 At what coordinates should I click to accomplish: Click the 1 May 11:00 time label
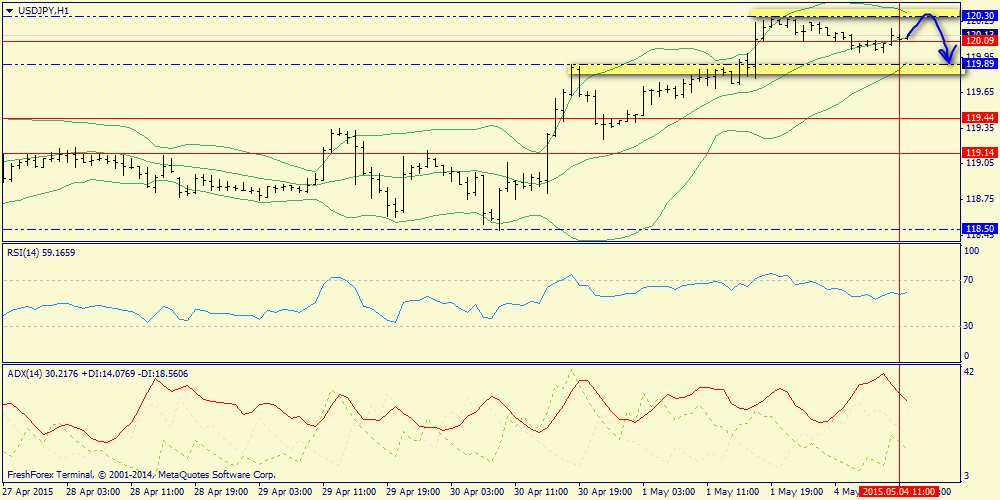coord(731,492)
